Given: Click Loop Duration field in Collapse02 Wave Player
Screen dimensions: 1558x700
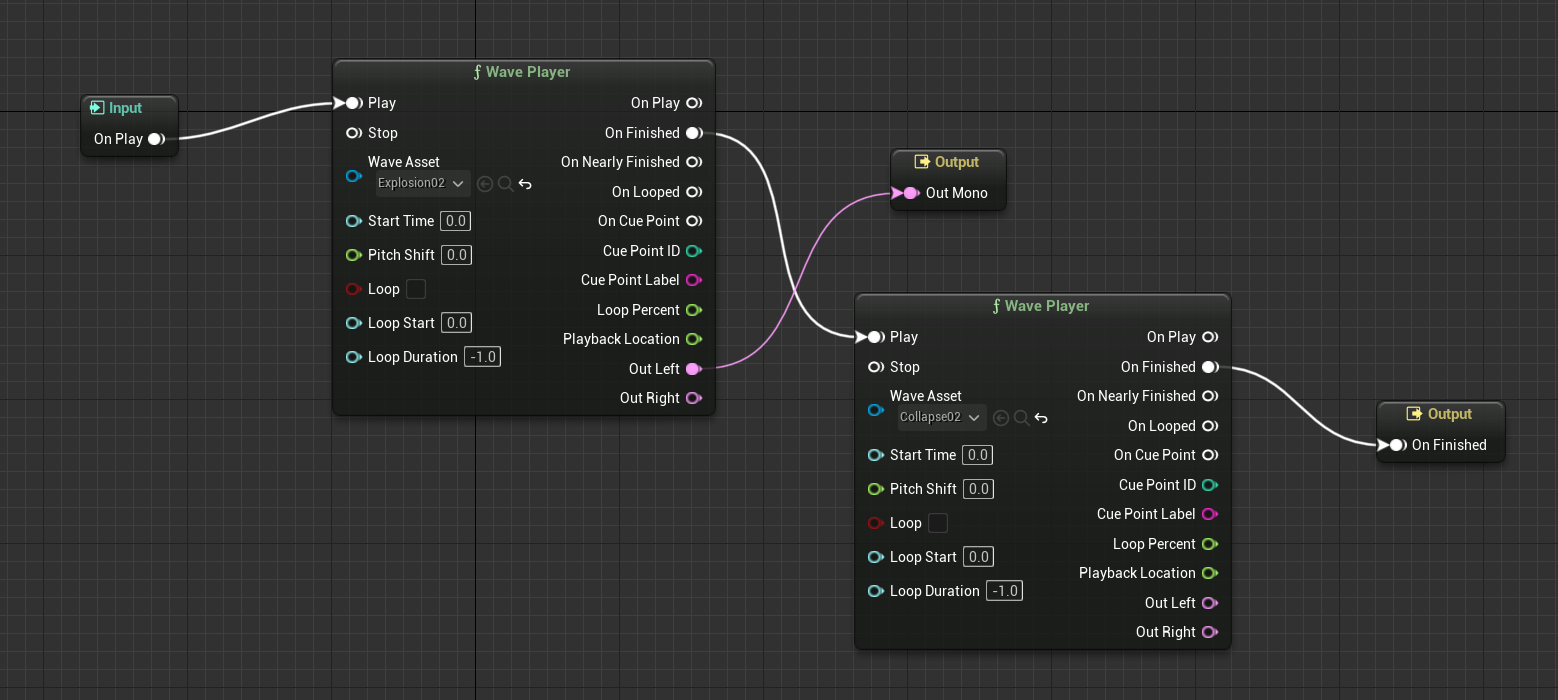Looking at the screenshot, I should point(1004,591).
